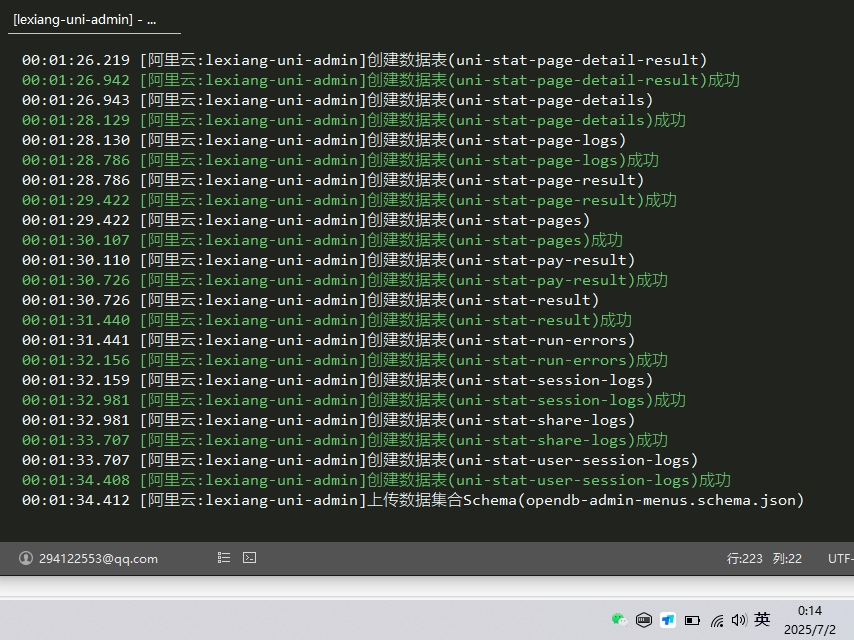
Task: Click the green log line at 00:01:33.707
Action: tap(345, 440)
